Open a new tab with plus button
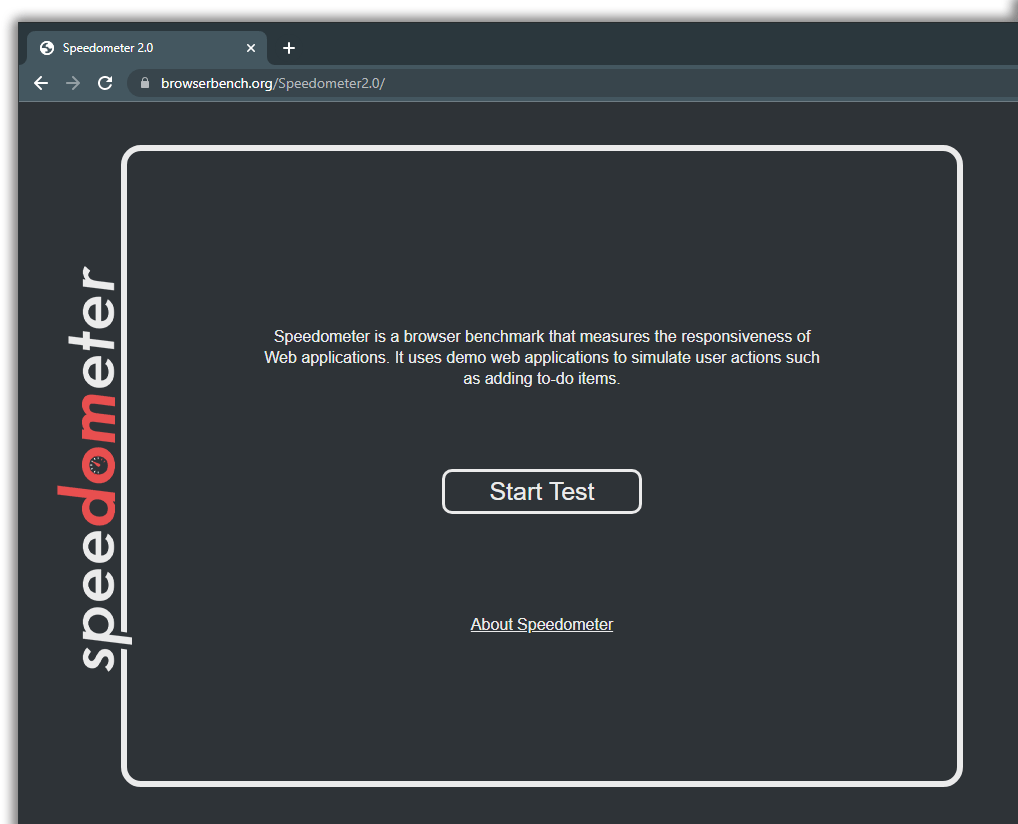The image size is (1018, 824). click(x=289, y=48)
